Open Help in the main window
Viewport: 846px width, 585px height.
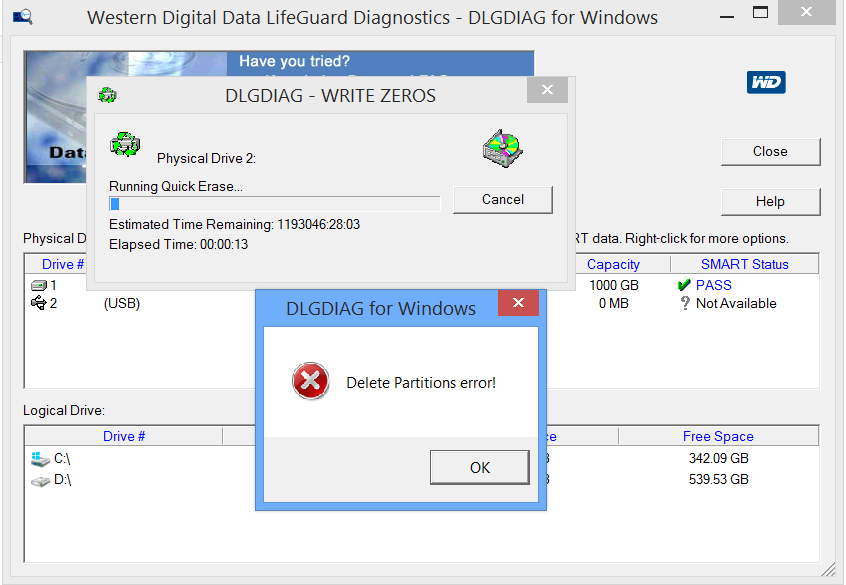coord(770,202)
